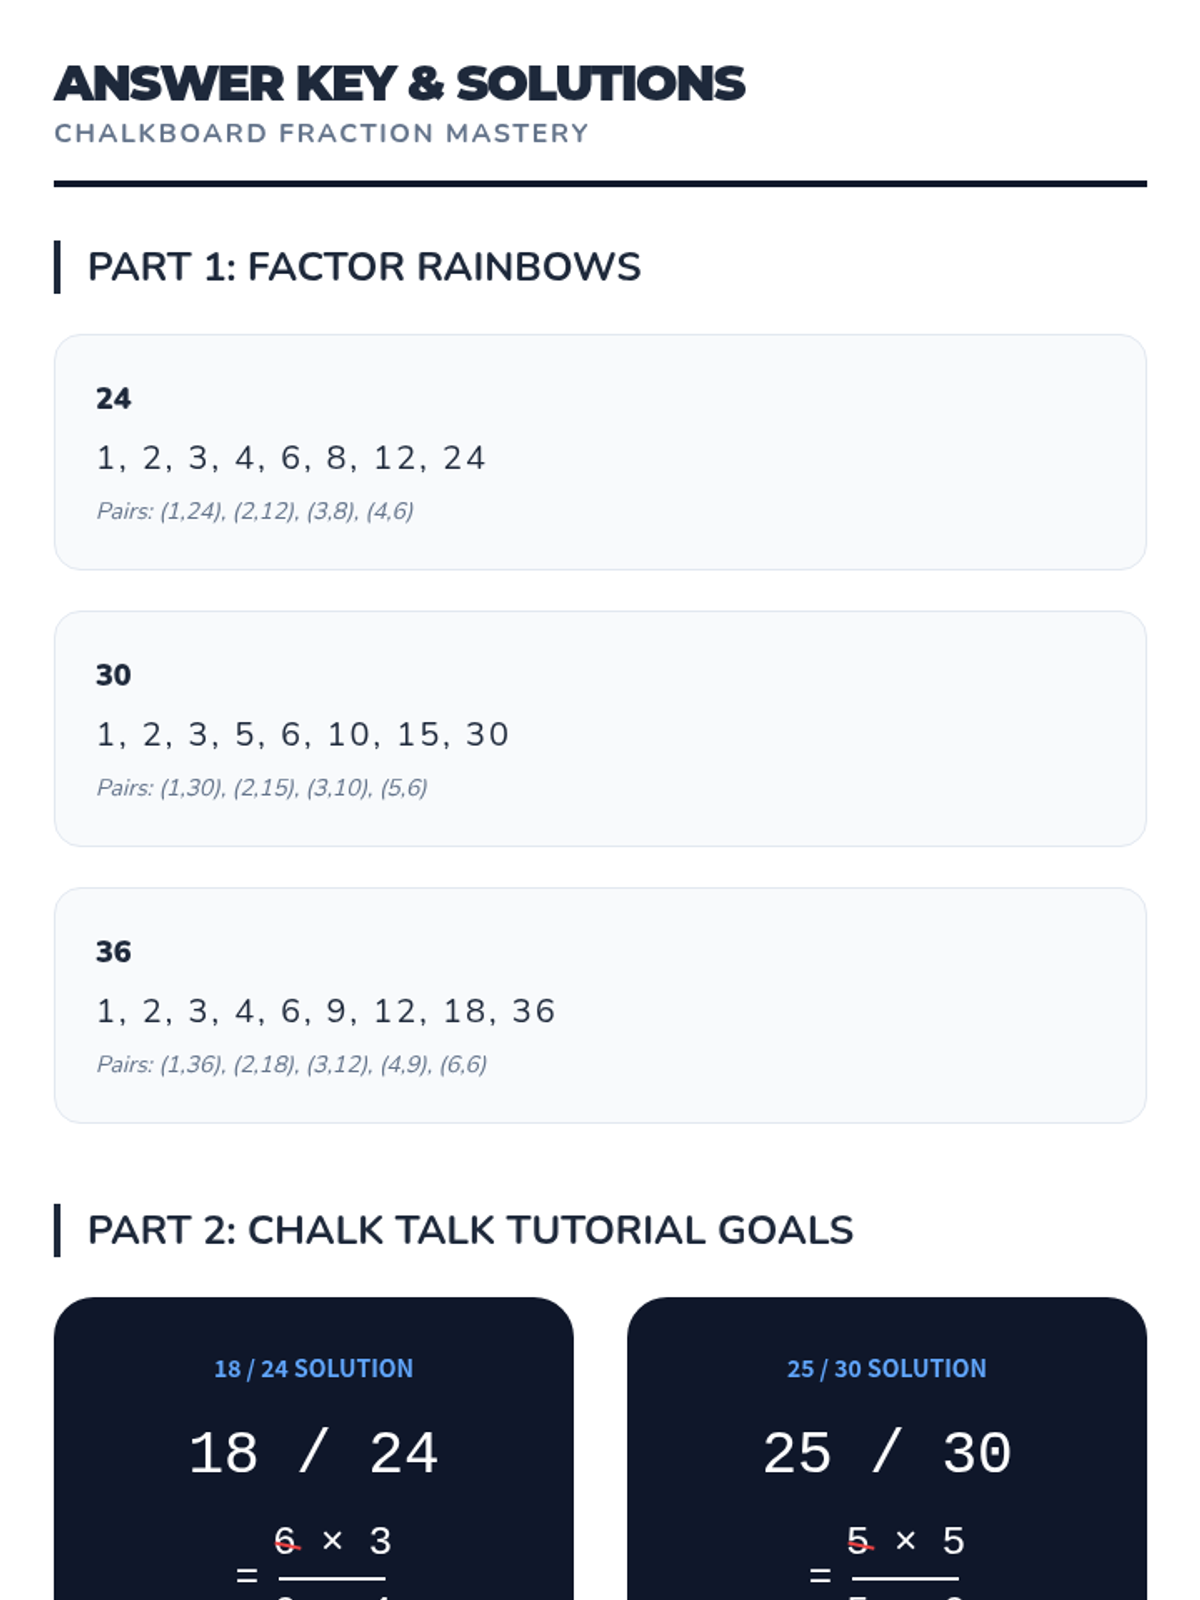The height and width of the screenshot is (1600, 1200).
Task: Select the large '25 / 30' fraction
Action: click(886, 1453)
